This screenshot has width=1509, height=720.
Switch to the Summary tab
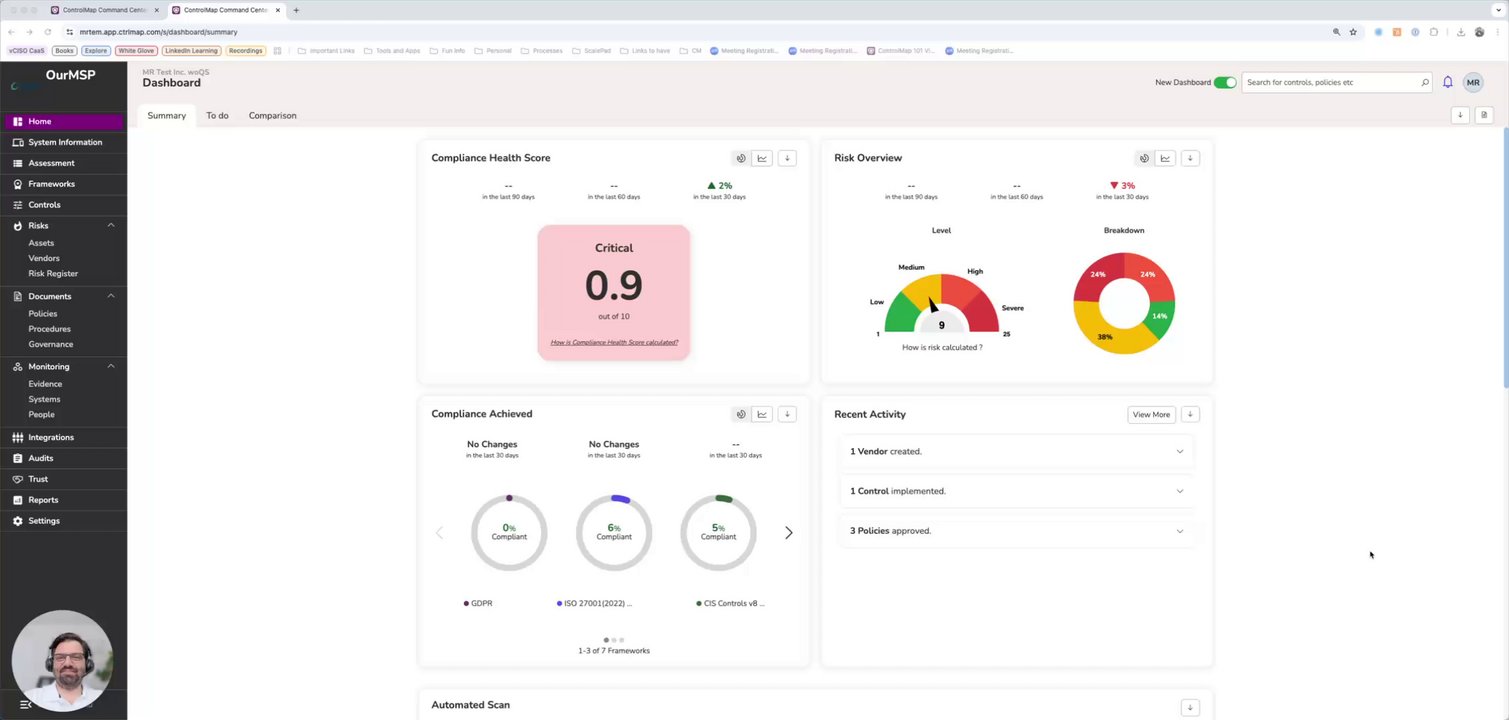[x=166, y=115]
